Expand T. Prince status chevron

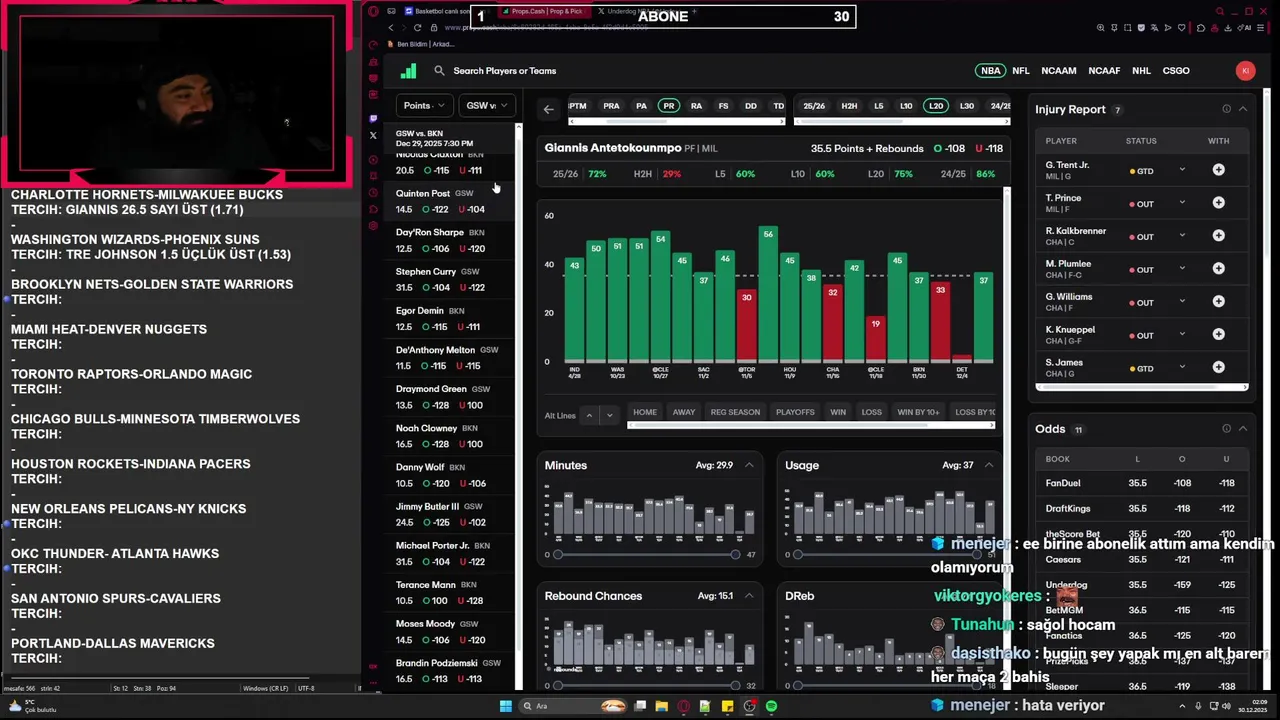(1182, 203)
